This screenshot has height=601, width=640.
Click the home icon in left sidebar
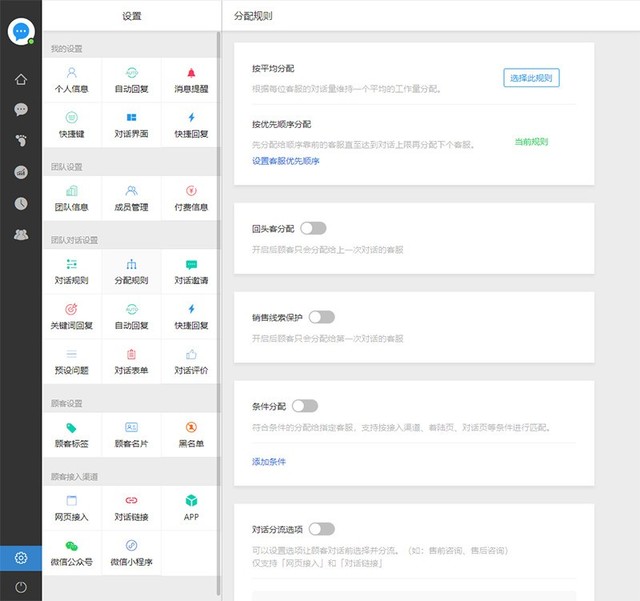click(x=21, y=80)
